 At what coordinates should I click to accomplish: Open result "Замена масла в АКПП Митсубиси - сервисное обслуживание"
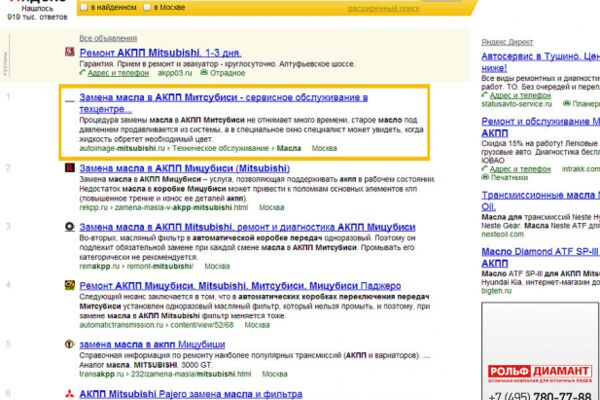click(223, 103)
